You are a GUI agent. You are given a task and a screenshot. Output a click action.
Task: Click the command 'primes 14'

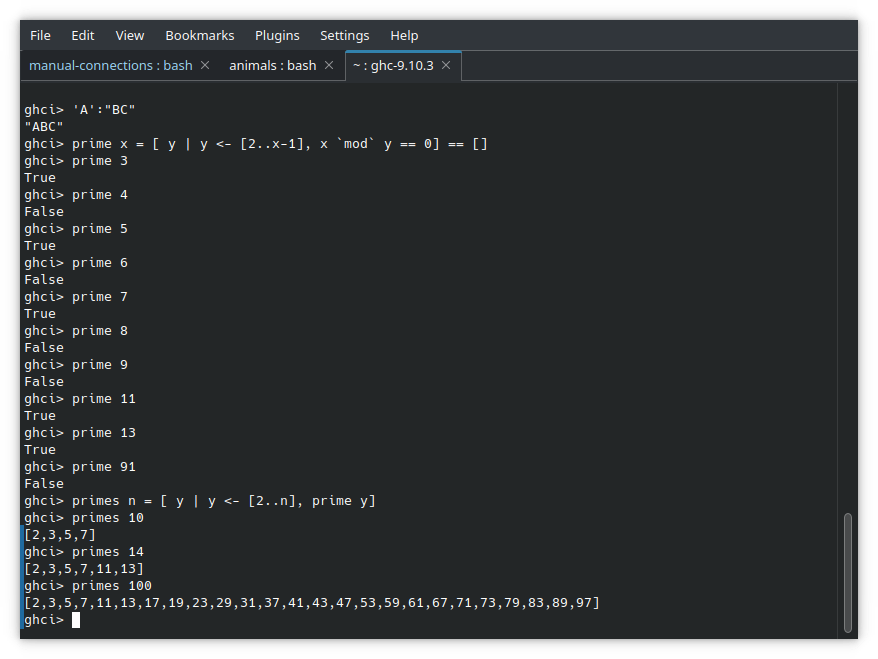coord(108,551)
